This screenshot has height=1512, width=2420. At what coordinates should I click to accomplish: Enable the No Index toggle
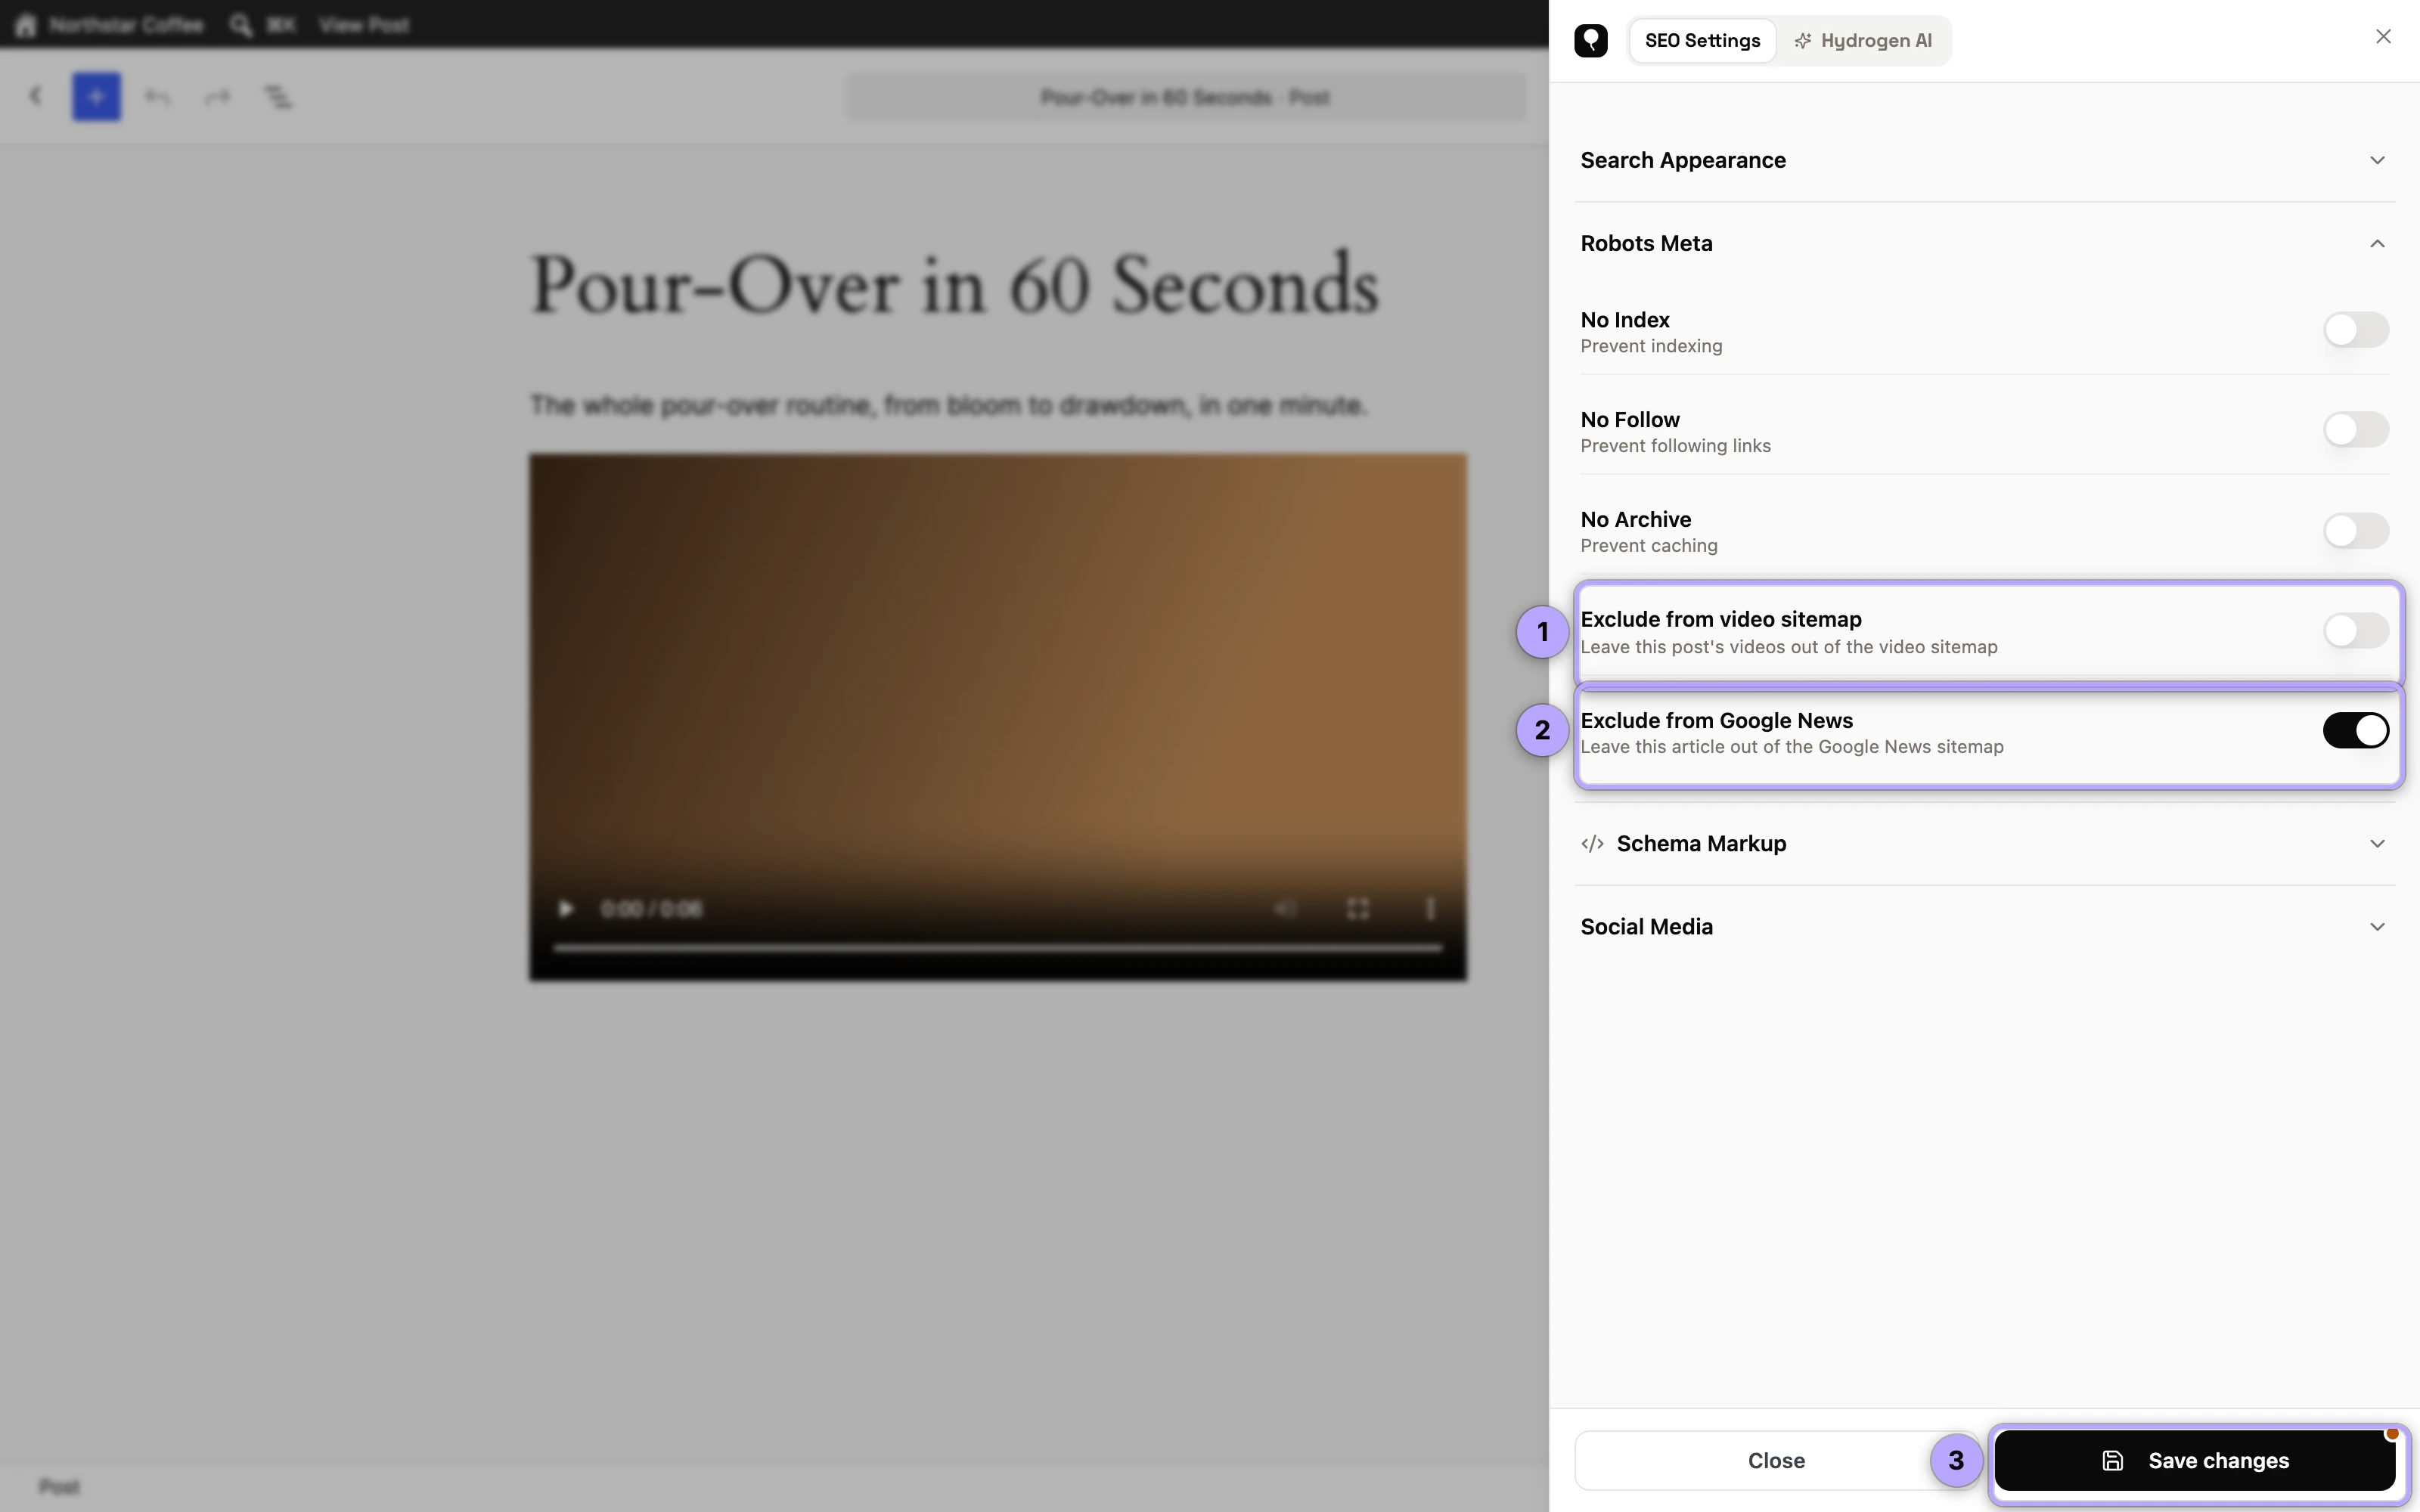(x=2355, y=330)
